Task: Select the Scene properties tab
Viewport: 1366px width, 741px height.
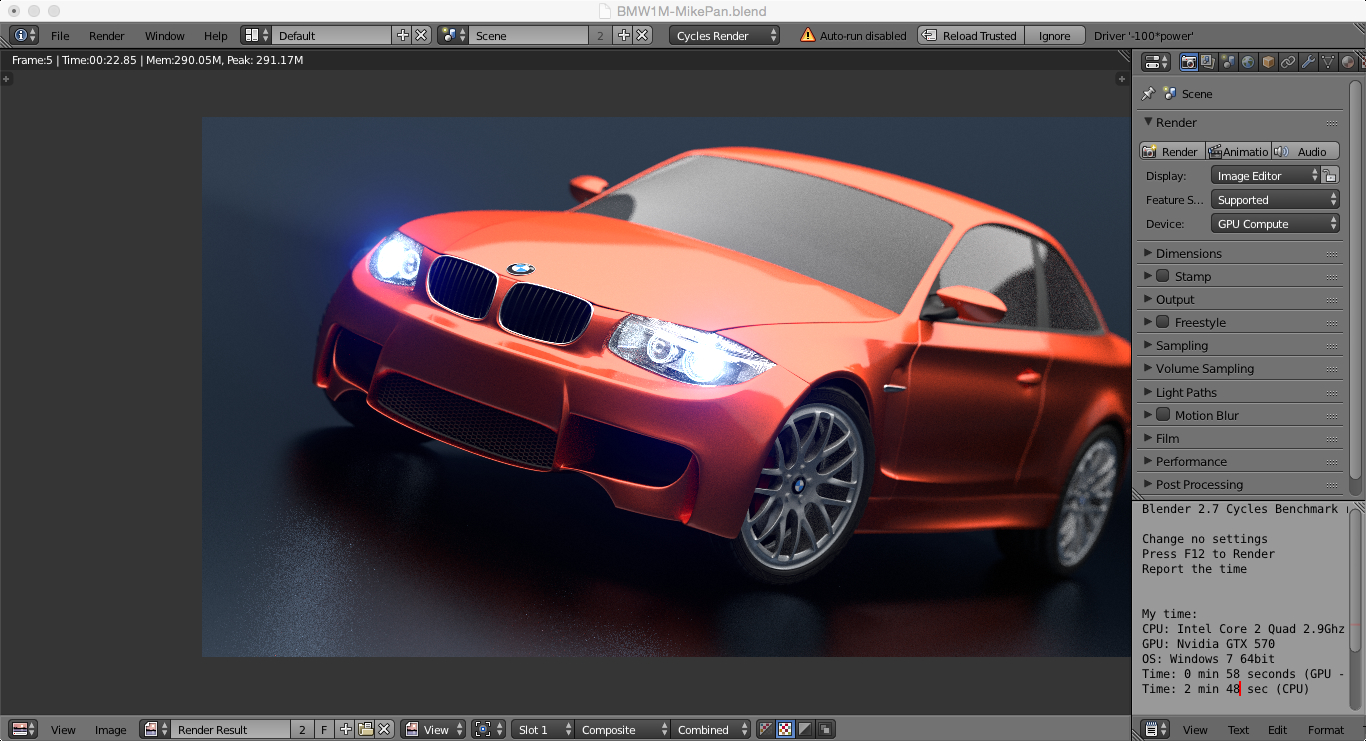Action: click(1228, 62)
